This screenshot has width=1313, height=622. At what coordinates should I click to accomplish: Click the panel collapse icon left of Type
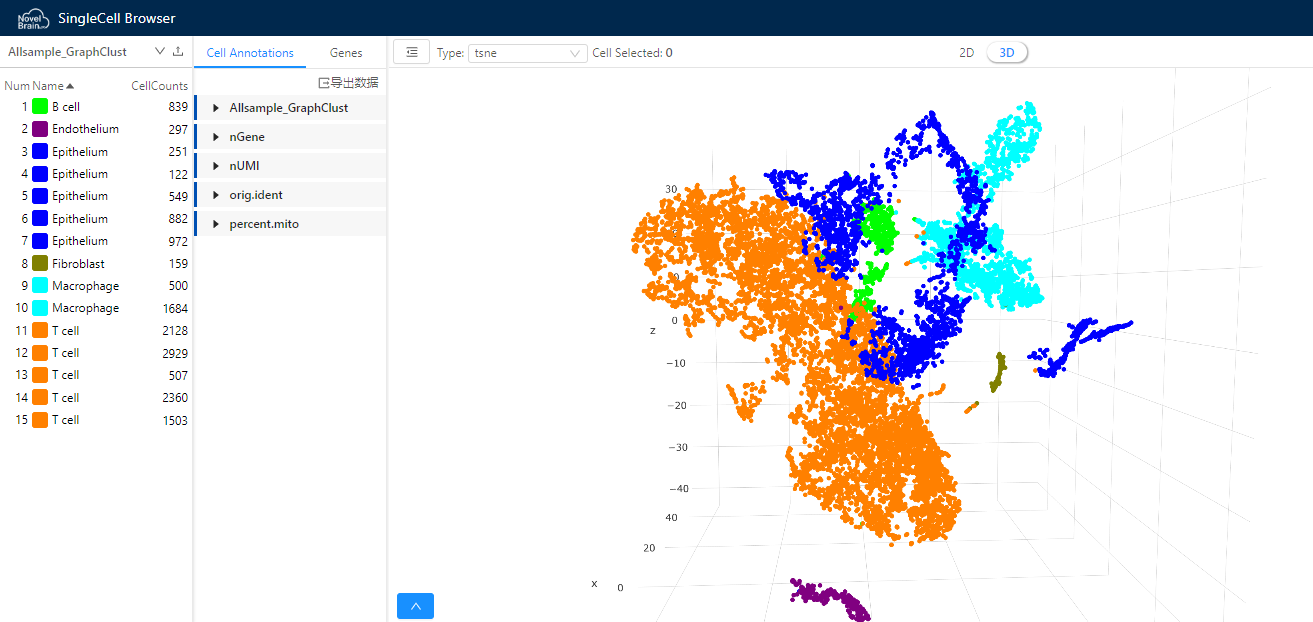(411, 52)
